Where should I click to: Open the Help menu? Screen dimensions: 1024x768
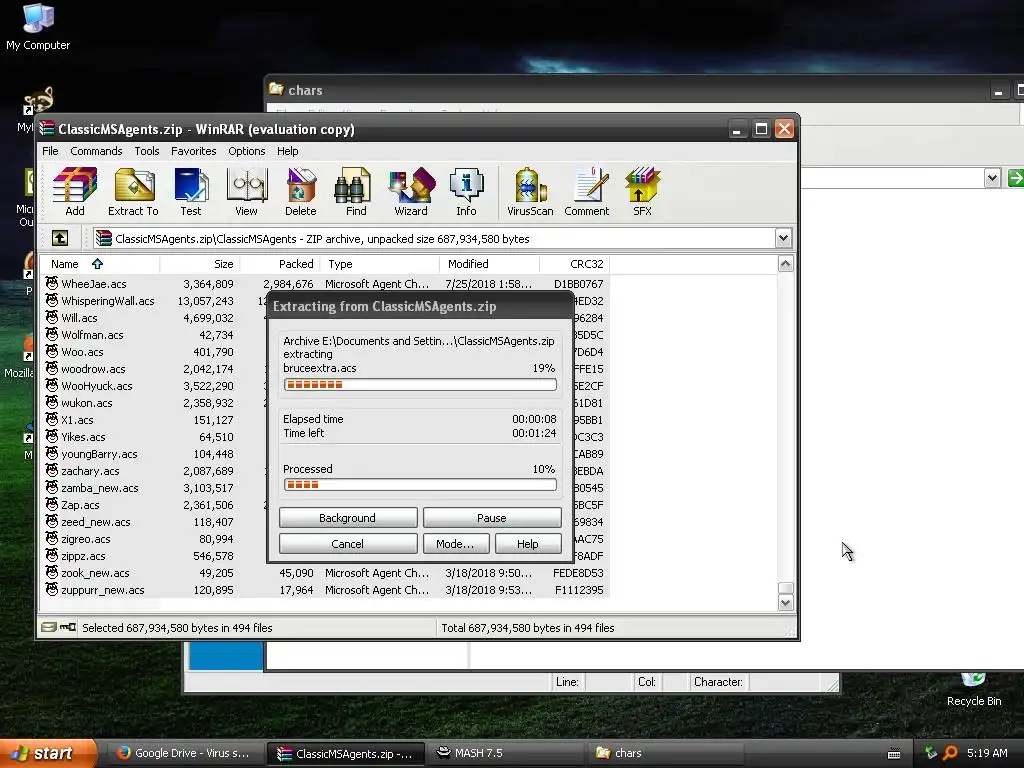[287, 151]
